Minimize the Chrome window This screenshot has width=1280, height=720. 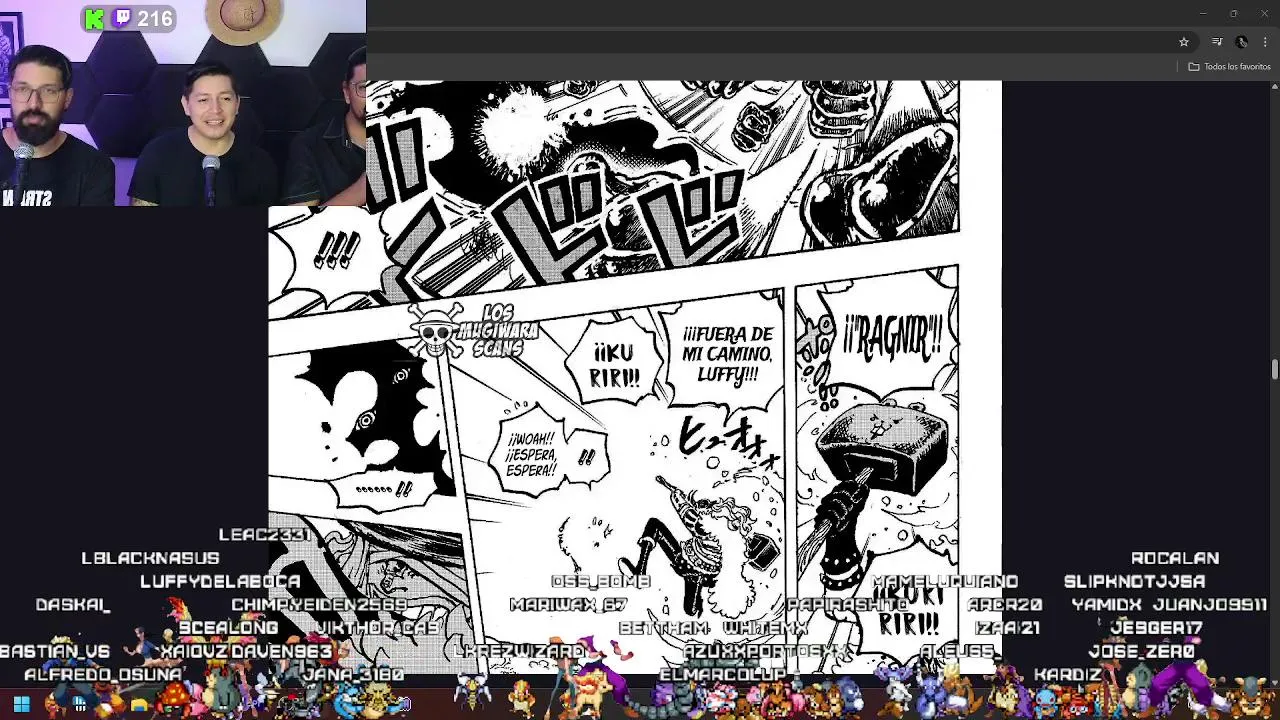pos(1203,13)
